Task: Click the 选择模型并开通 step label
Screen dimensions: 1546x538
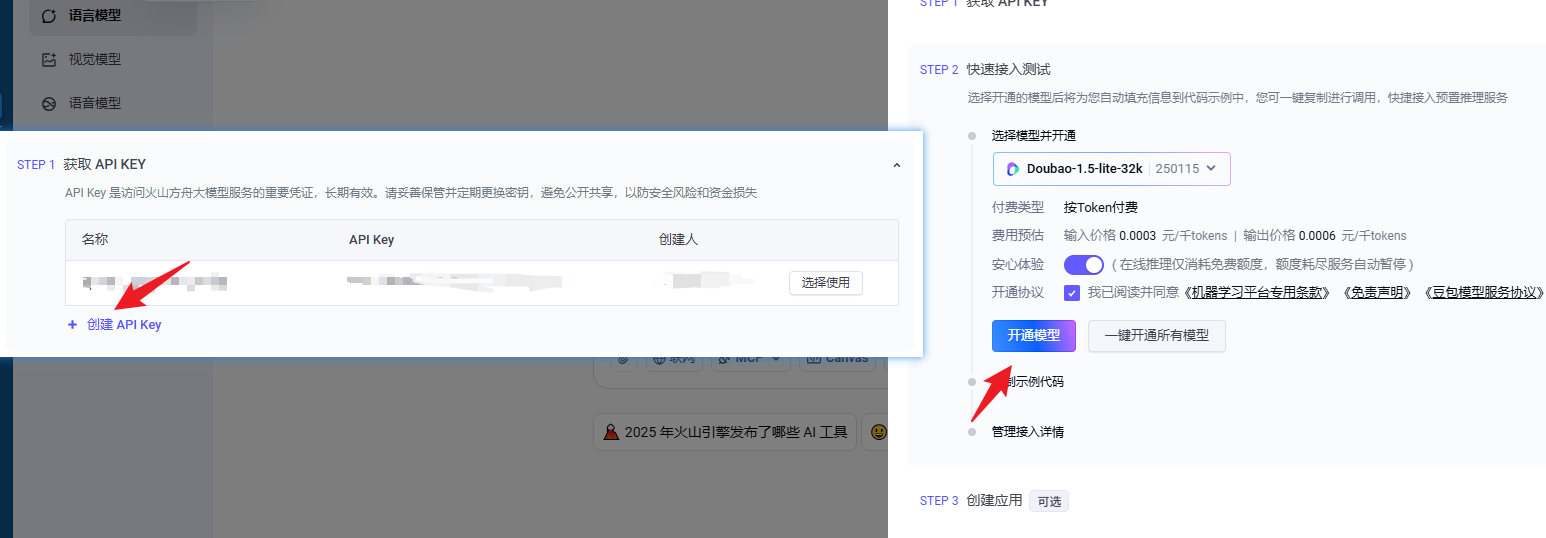Action: pyautogui.click(x=1033, y=136)
